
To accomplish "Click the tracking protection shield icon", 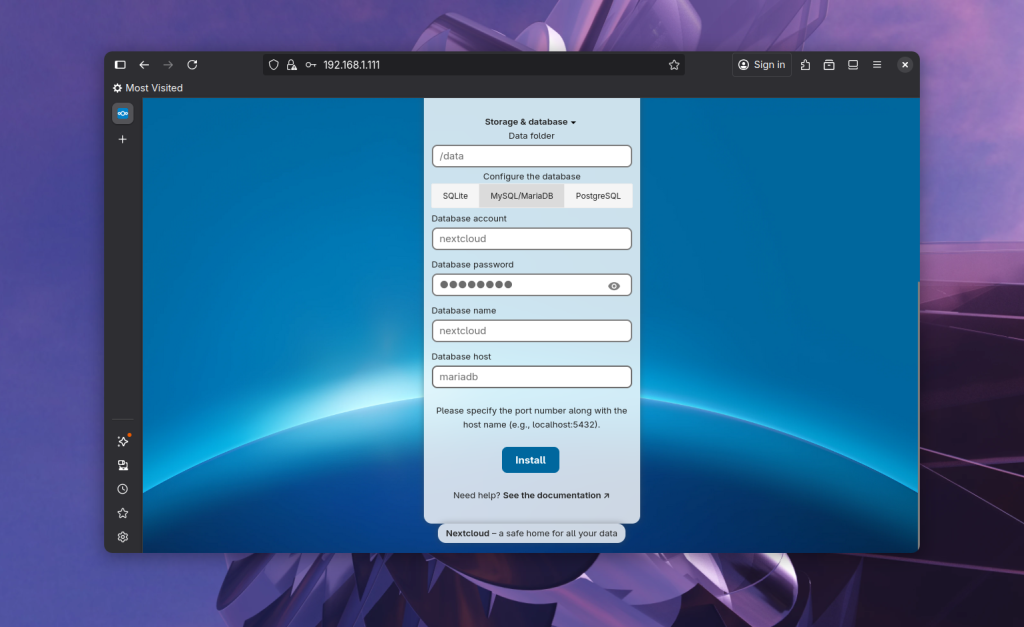I will coord(273,65).
